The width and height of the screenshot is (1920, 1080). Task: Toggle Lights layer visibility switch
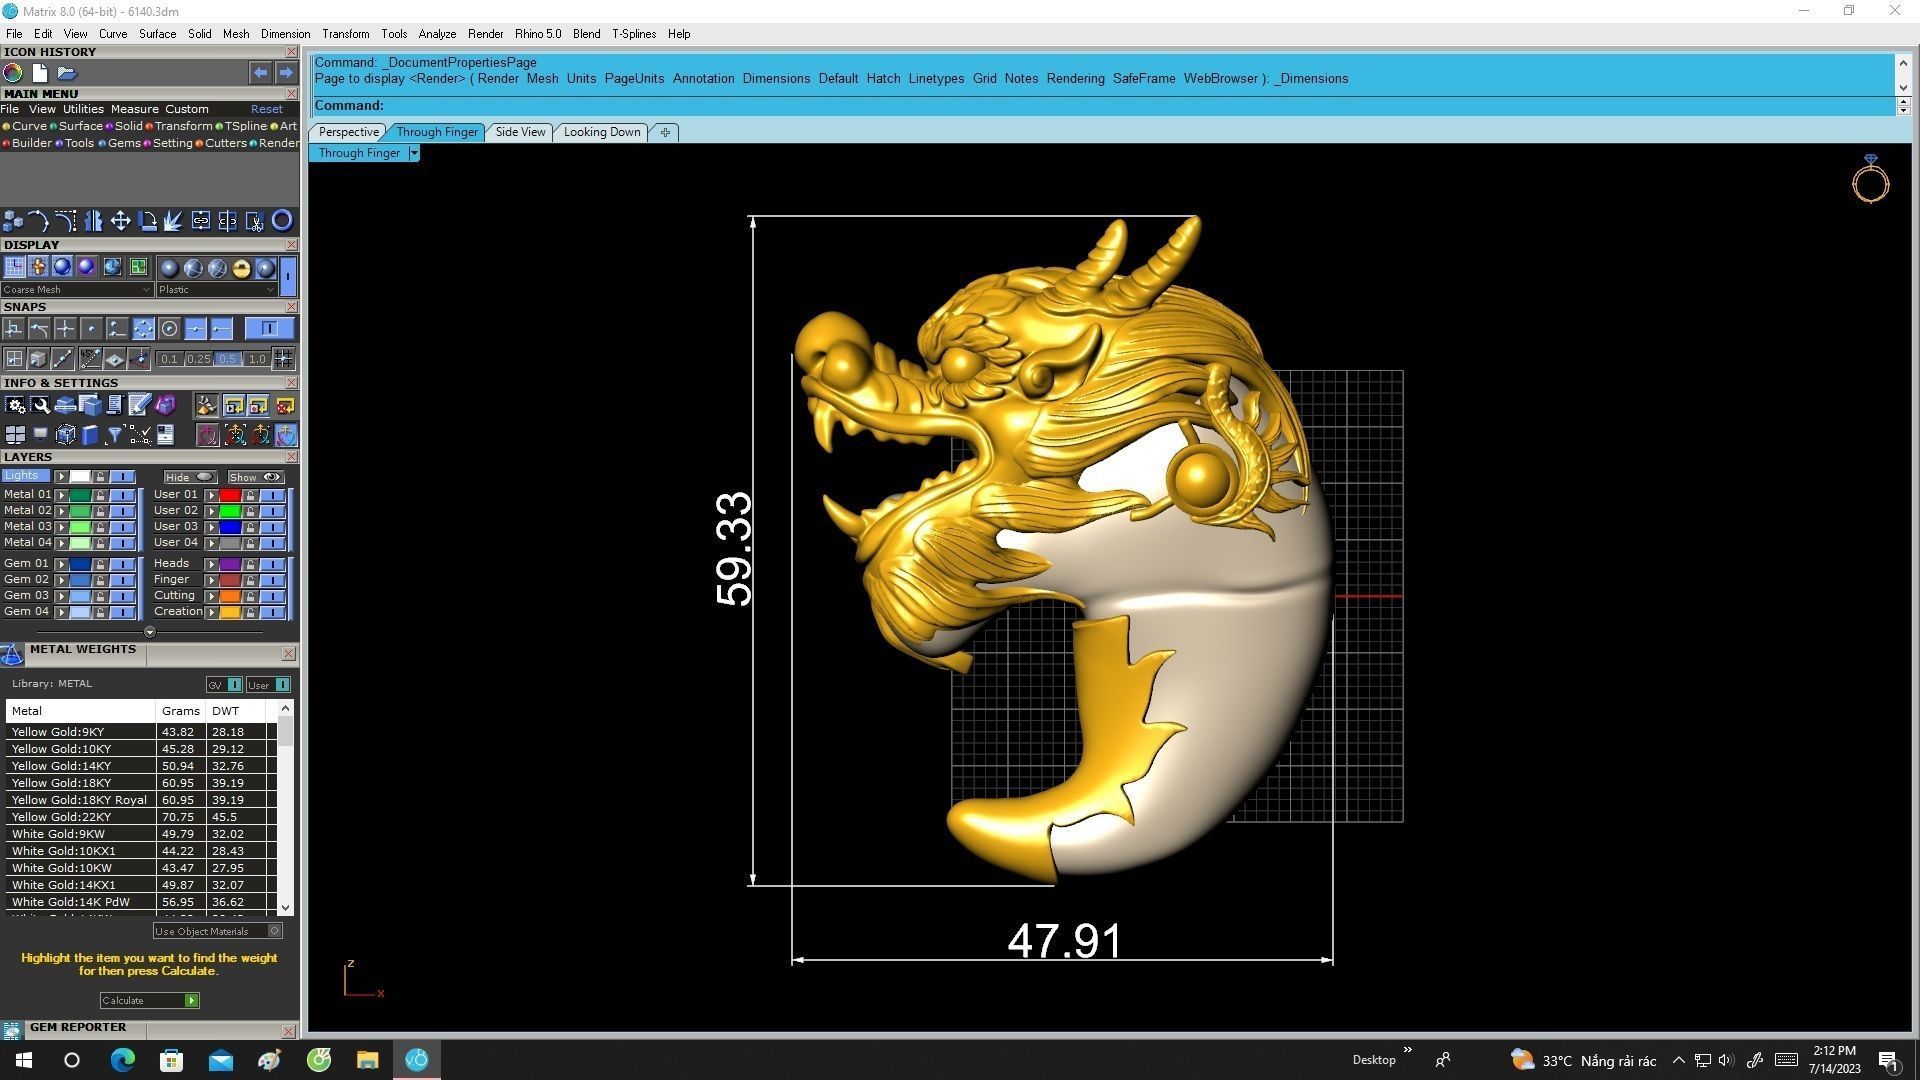pos(122,477)
